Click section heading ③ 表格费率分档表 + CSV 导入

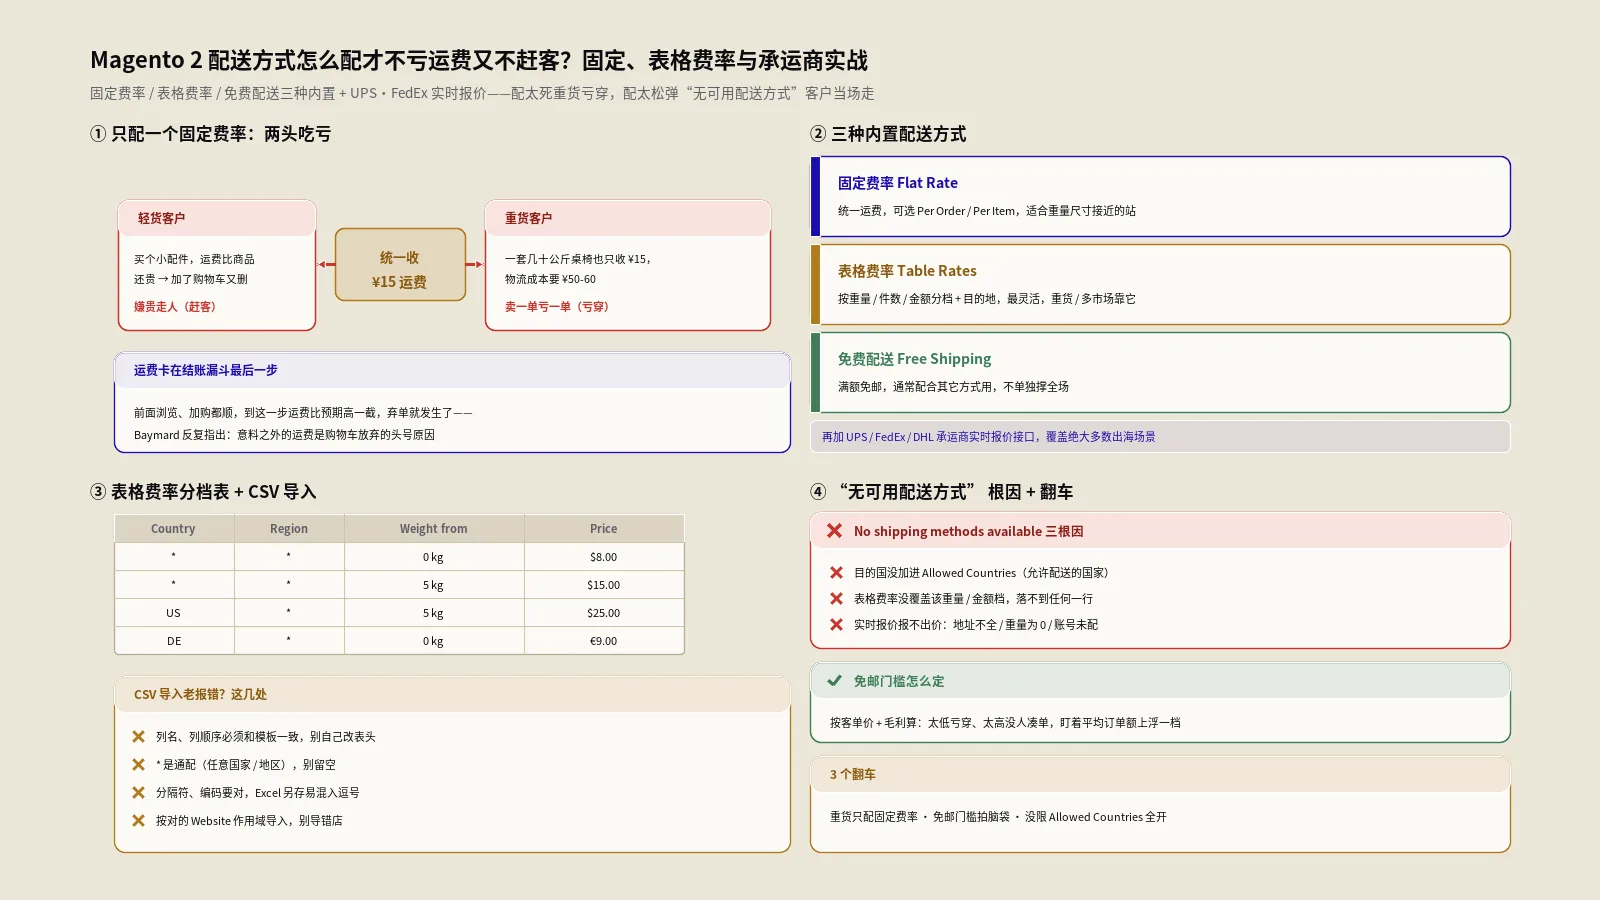203,492
